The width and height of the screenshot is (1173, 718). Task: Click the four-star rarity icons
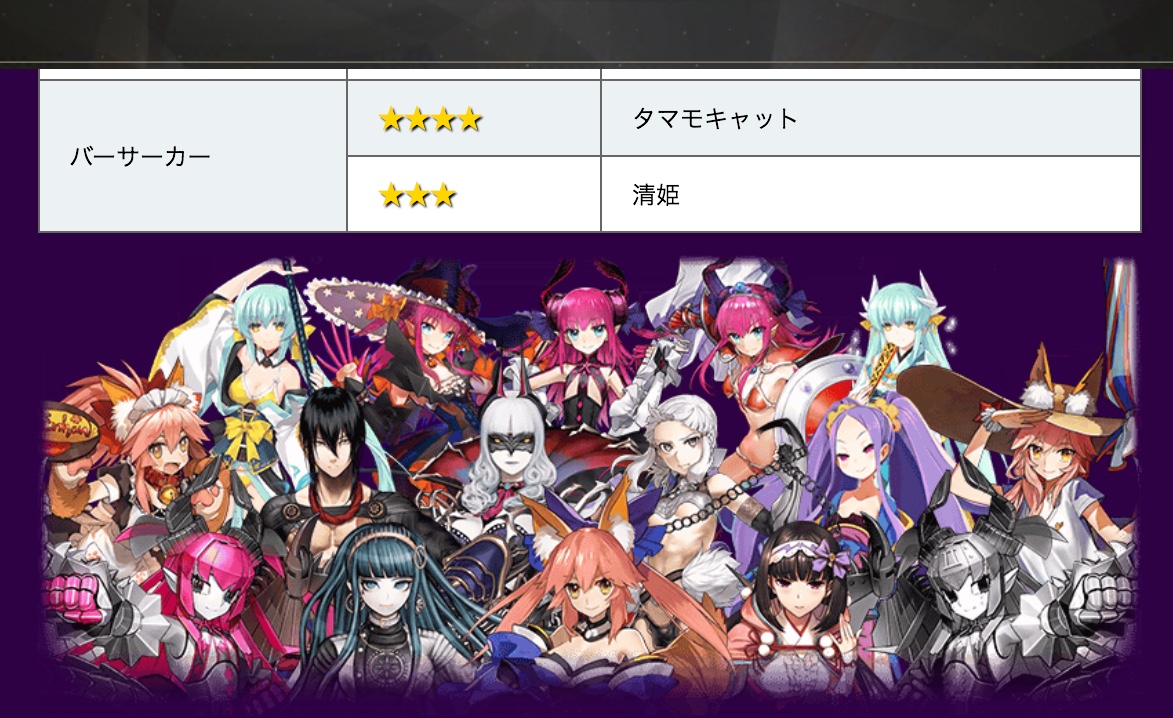430,119
